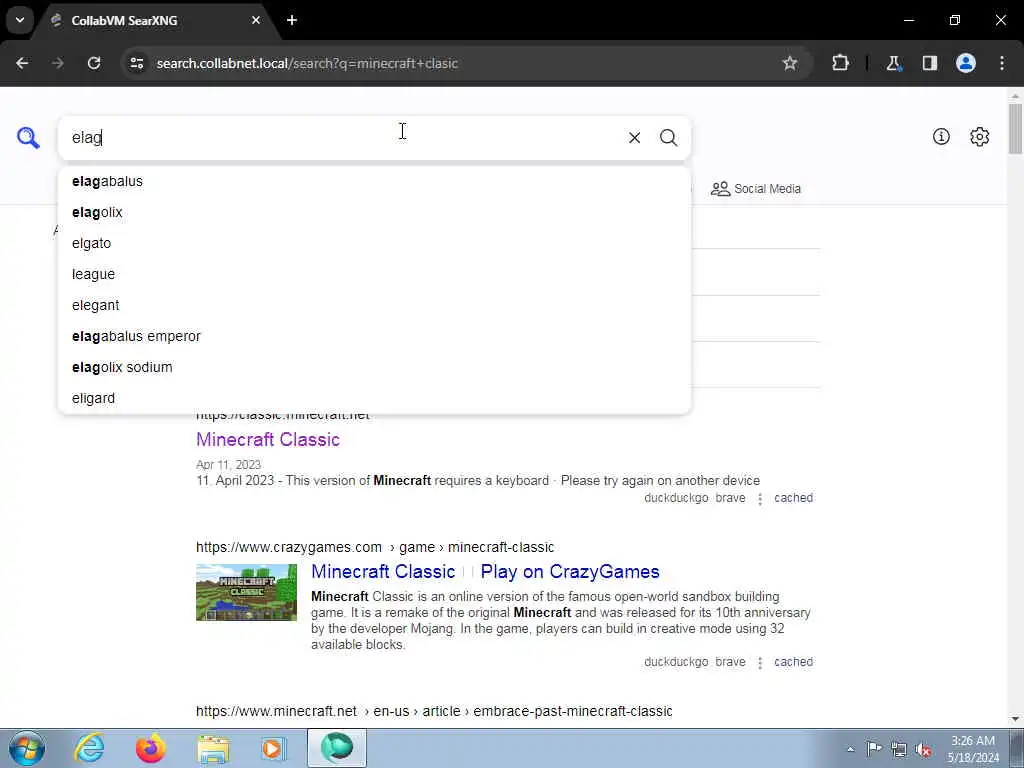Viewport: 1024px width, 768px height.
Task: Open cached link for classic.minecraft.net result
Action: [x=793, y=498]
